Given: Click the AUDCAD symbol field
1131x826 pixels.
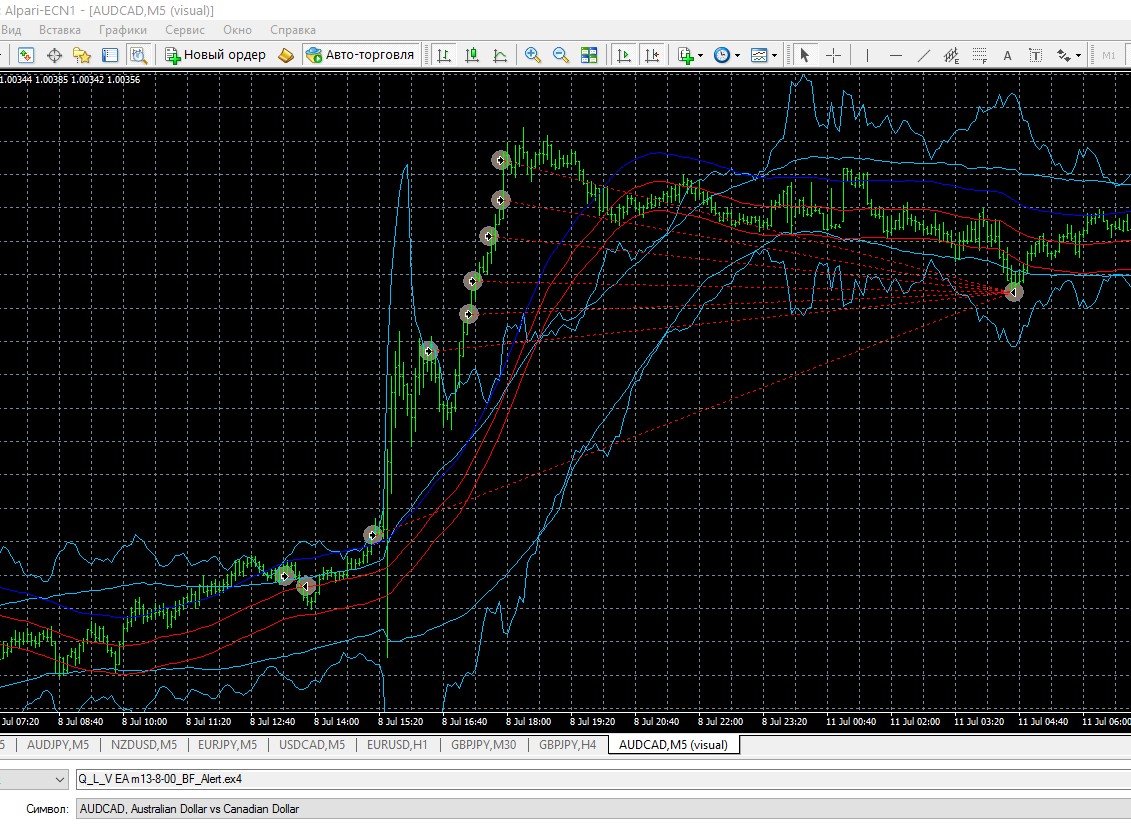Looking at the screenshot, I should pyautogui.click(x=603, y=809).
